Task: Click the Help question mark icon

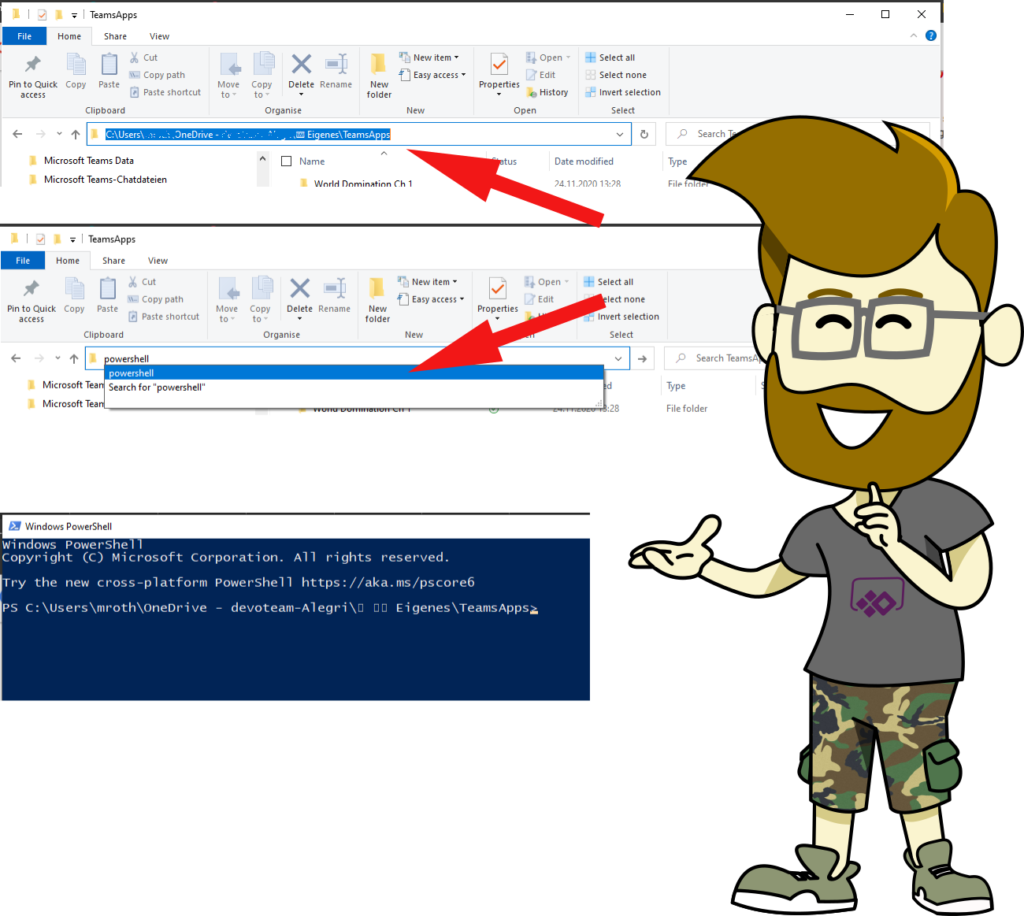Action: coord(931,36)
